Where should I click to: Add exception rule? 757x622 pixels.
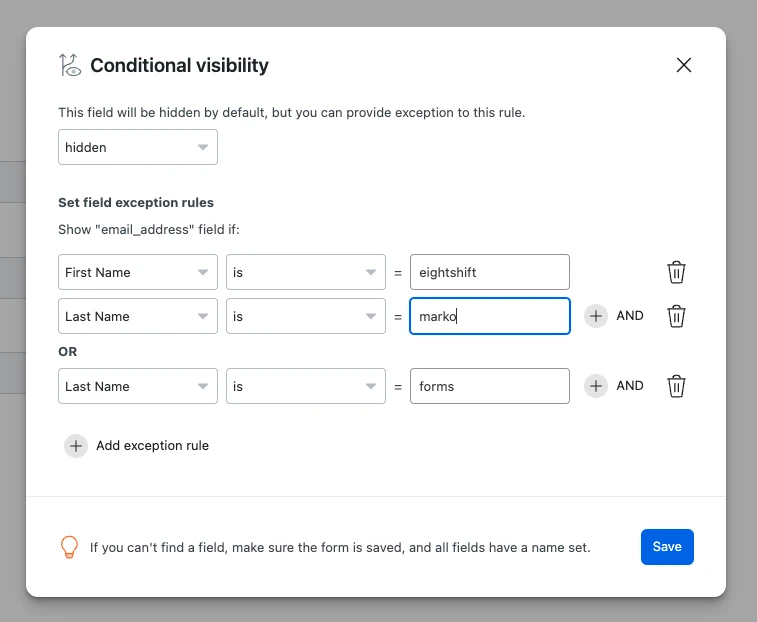(137, 446)
